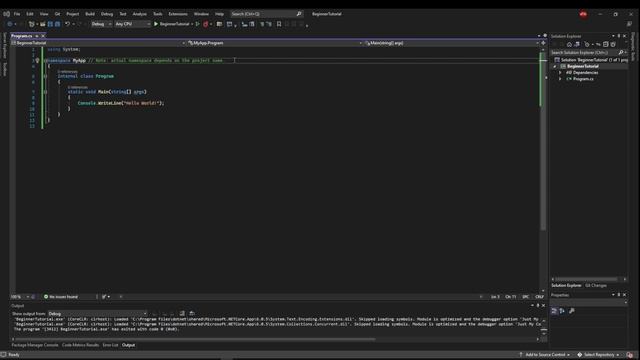Click the Property Pages wrench icon
This screenshot has width=640, height=360.
click(x=571, y=311)
